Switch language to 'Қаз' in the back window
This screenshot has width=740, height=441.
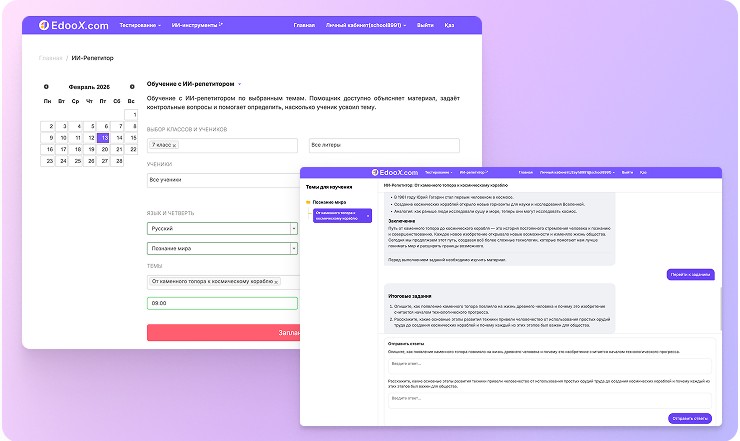click(449, 25)
